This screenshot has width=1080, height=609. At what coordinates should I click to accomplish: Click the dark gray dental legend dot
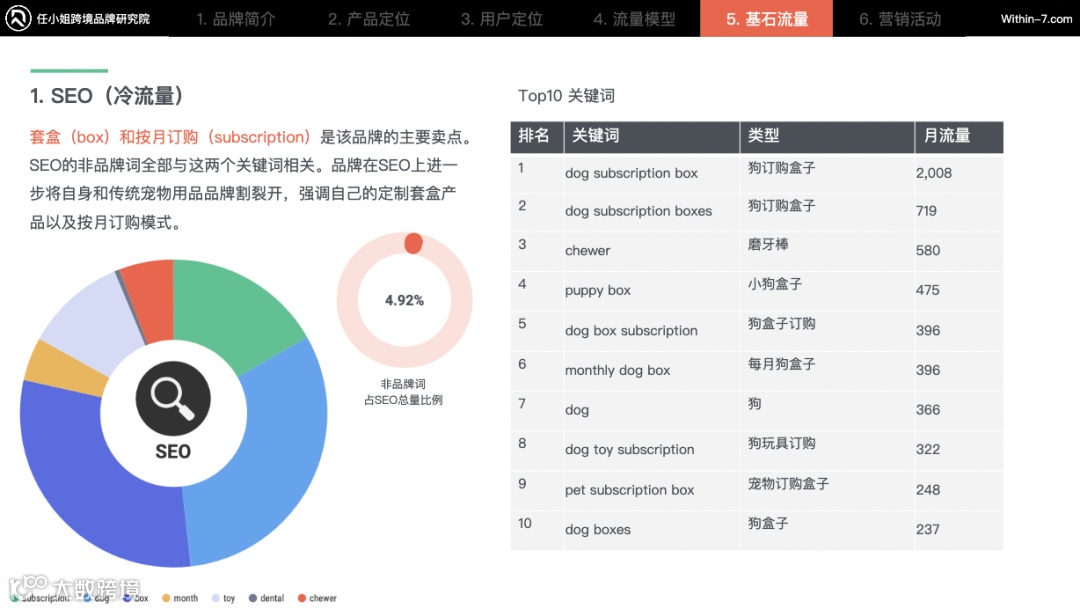click(x=251, y=598)
